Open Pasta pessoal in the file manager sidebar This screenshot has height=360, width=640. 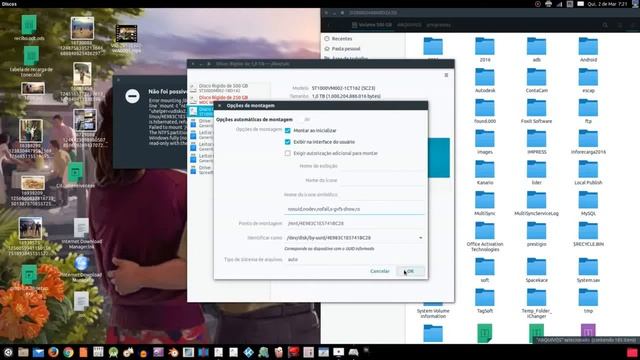point(345,49)
